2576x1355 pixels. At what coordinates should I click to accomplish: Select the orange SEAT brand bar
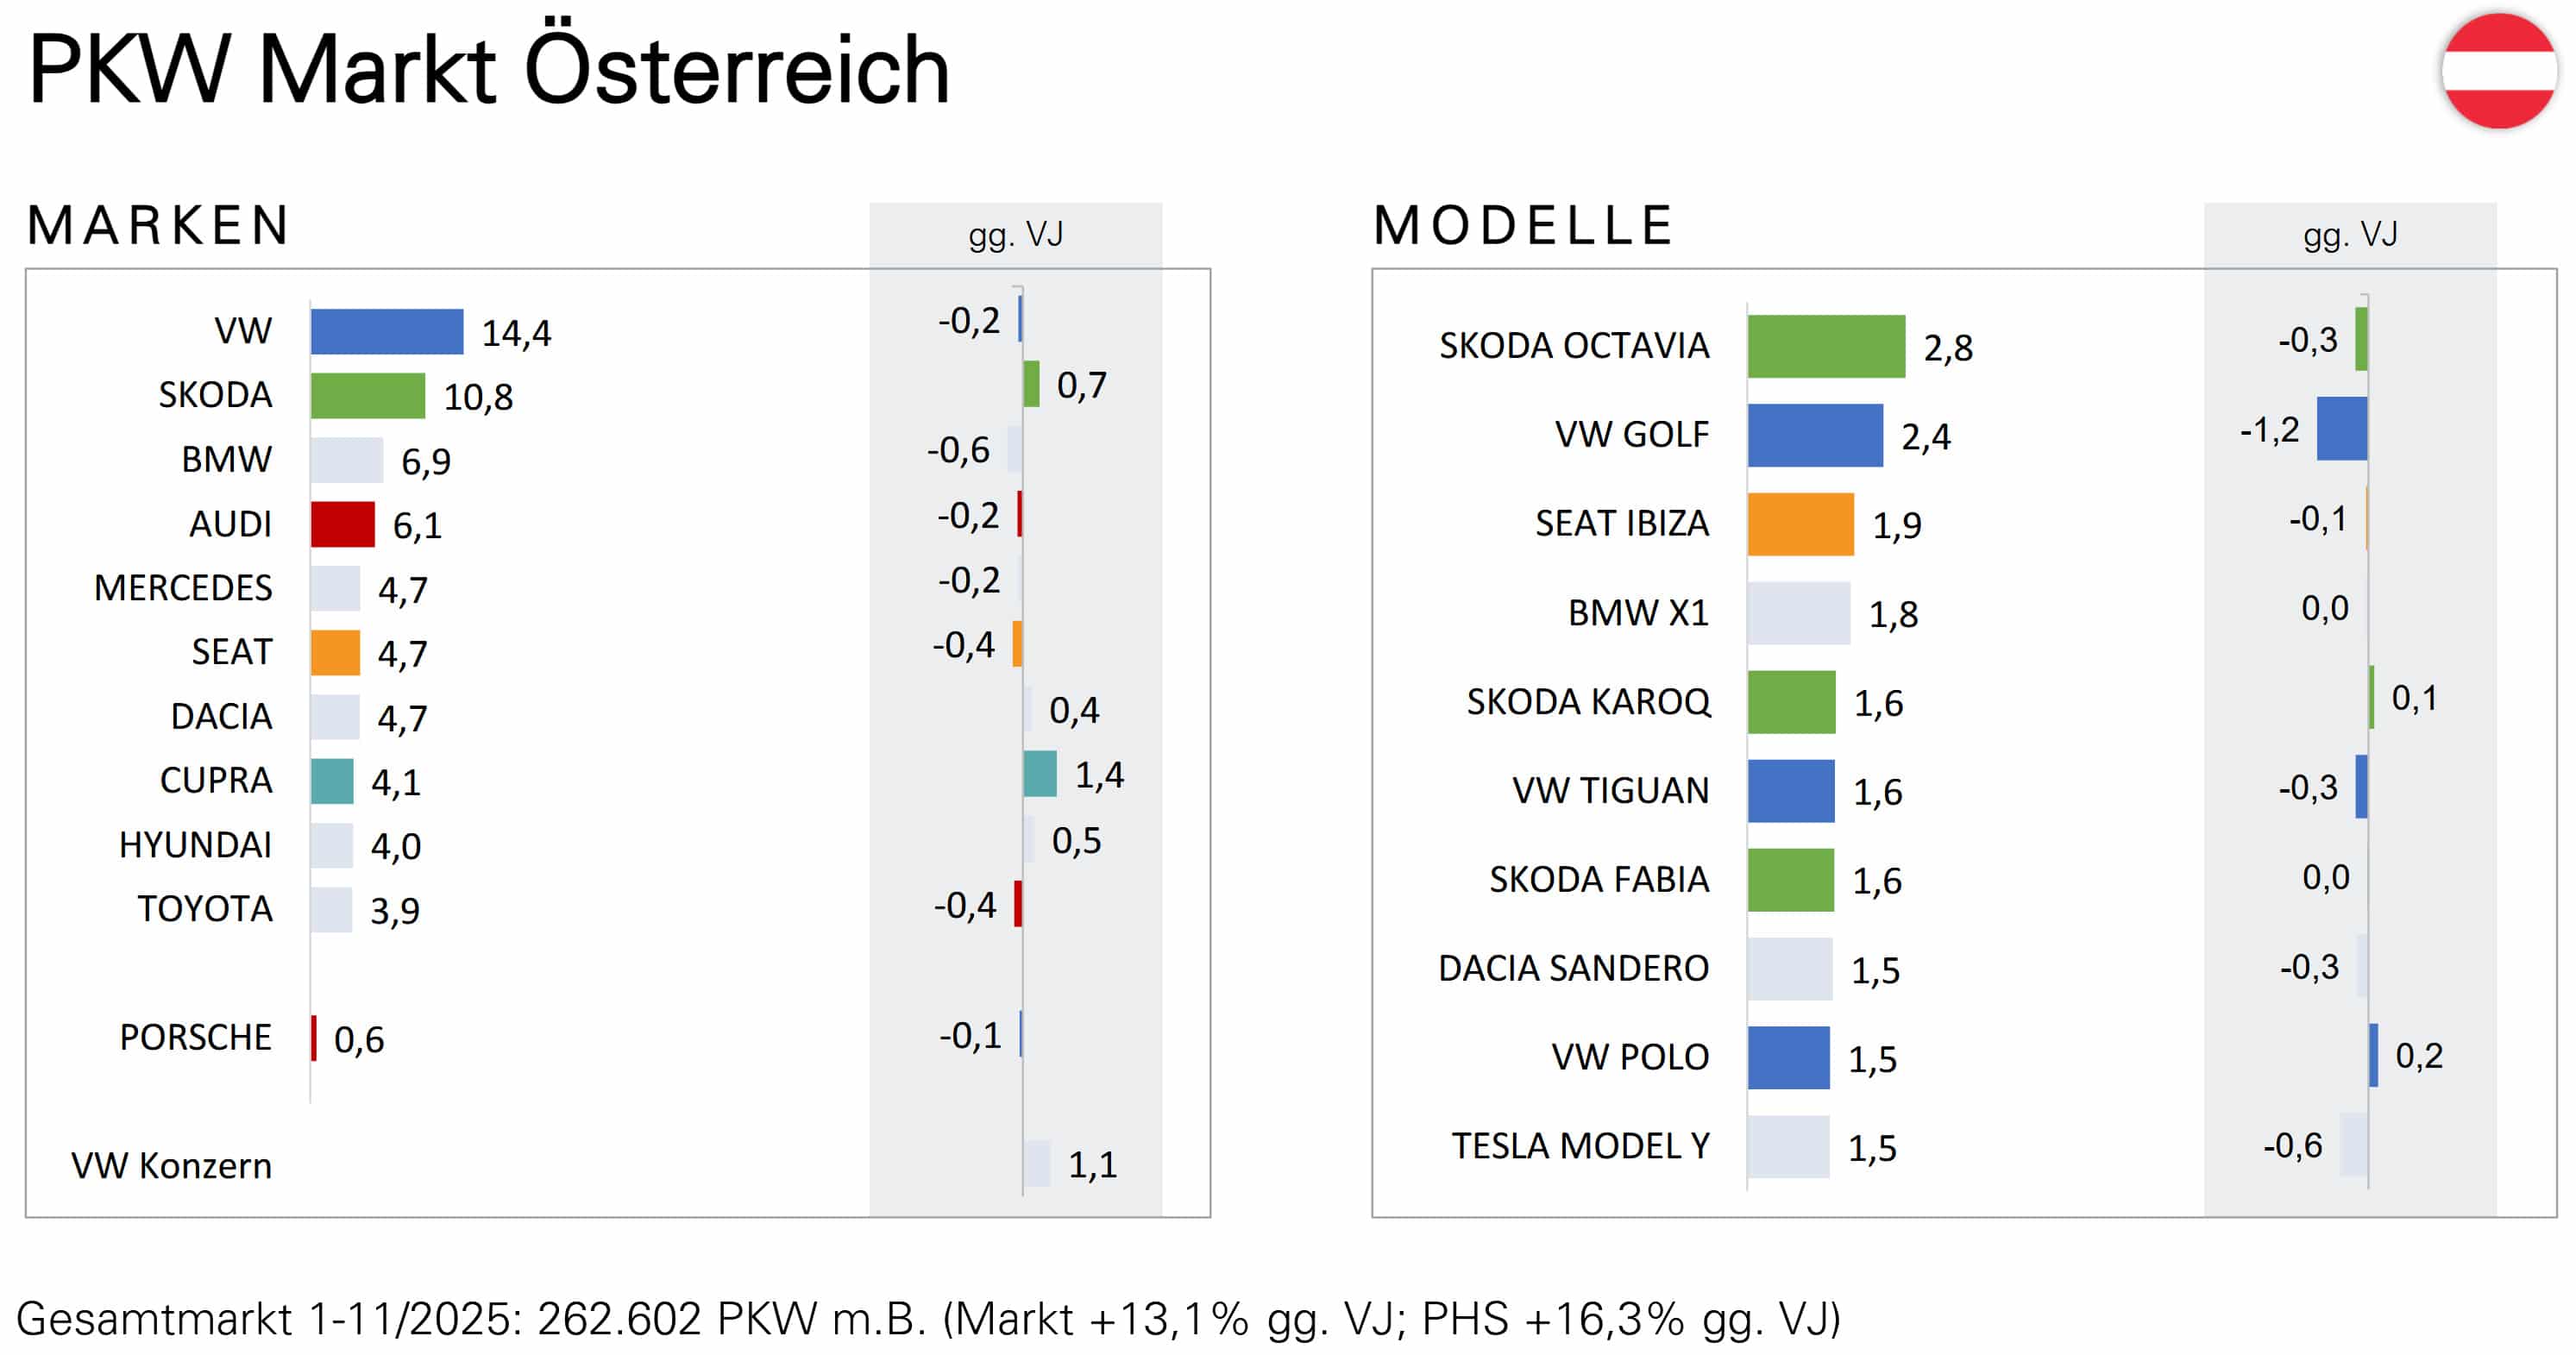(335, 653)
